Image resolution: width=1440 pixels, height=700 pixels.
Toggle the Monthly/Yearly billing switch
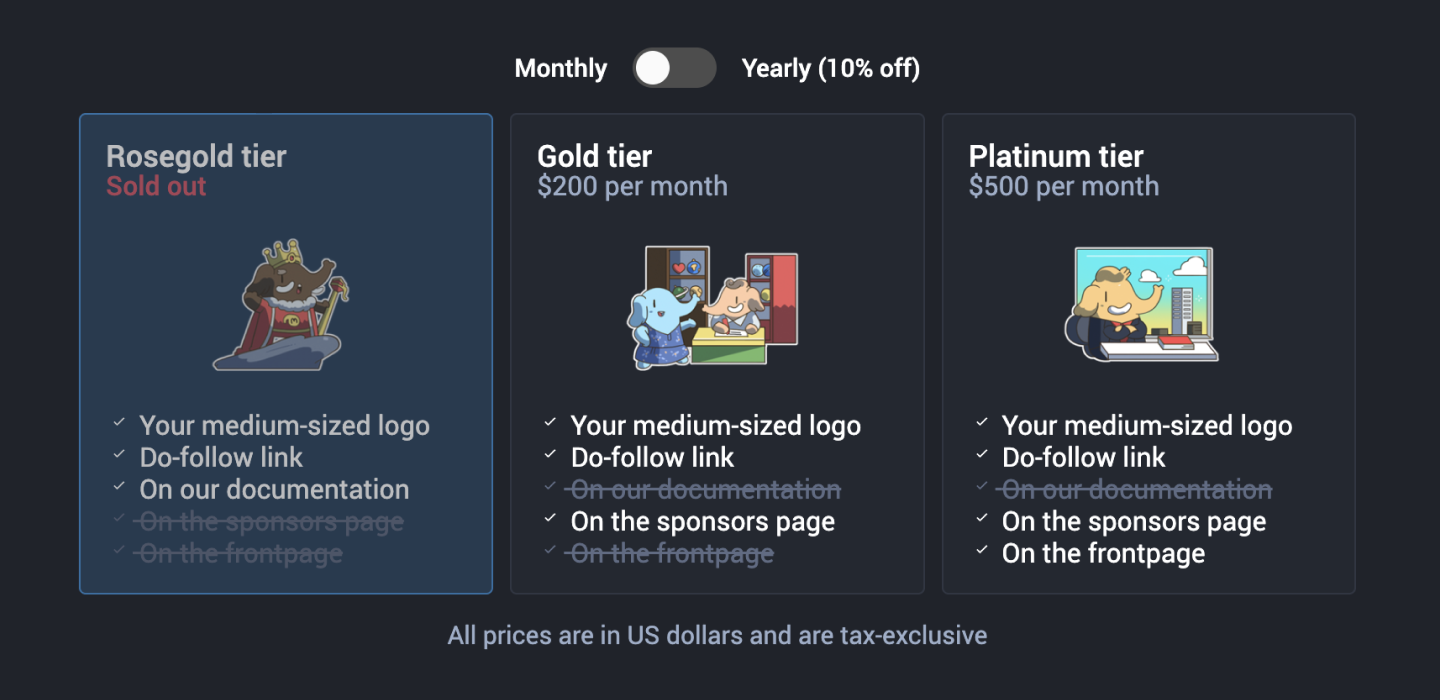click(674, 68)
